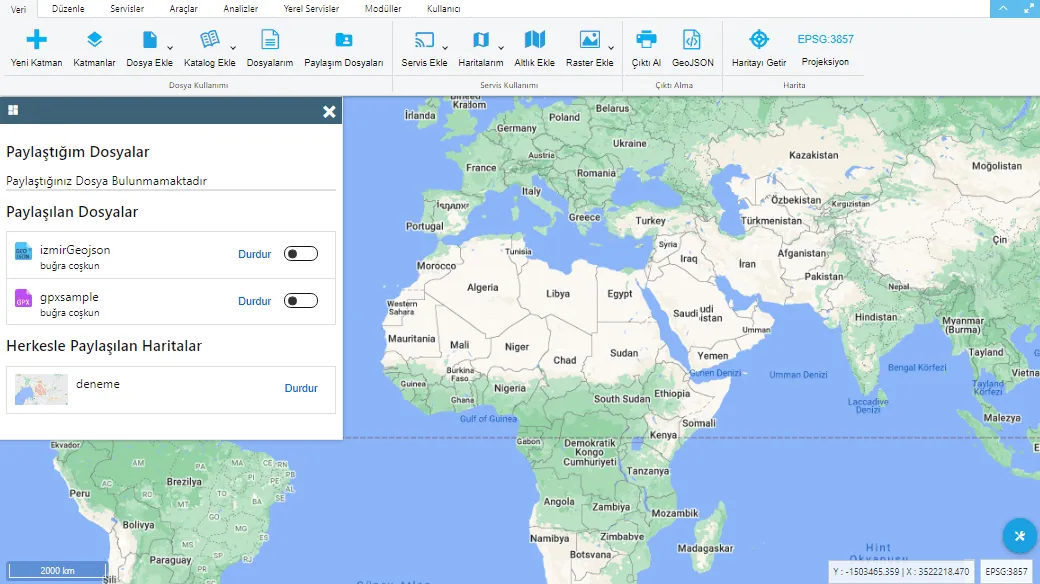This screenshot has height=584, width=1040.
Task: Click the blue round tools button on map
Action: [x=1019, y=536]
